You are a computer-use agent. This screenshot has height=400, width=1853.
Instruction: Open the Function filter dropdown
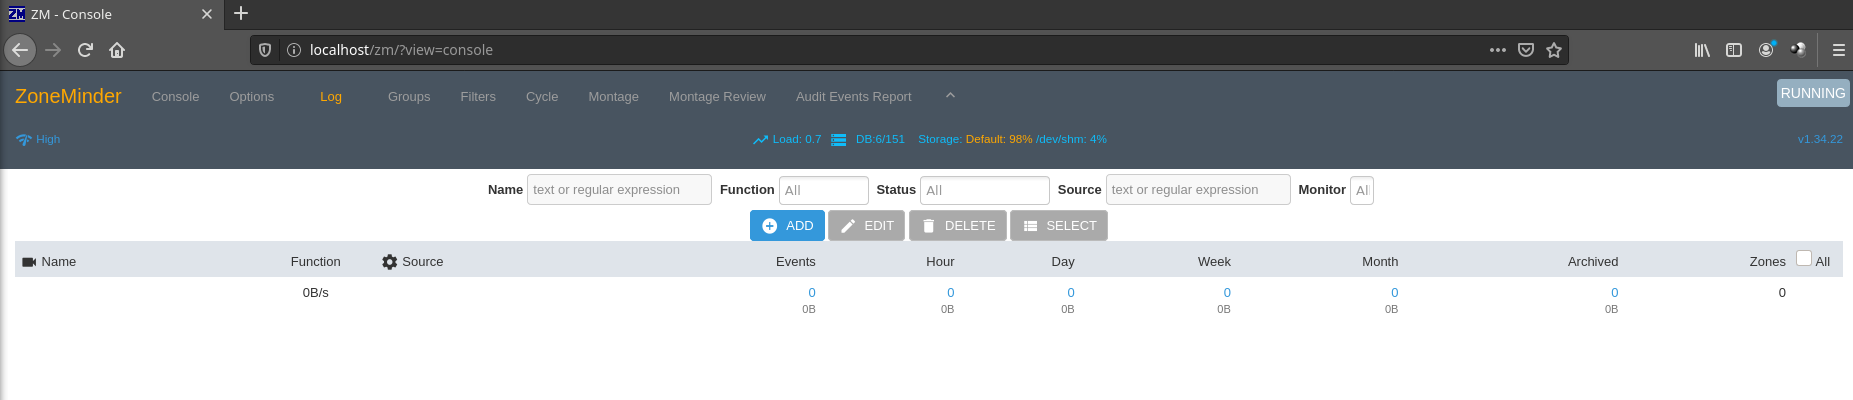823,190
